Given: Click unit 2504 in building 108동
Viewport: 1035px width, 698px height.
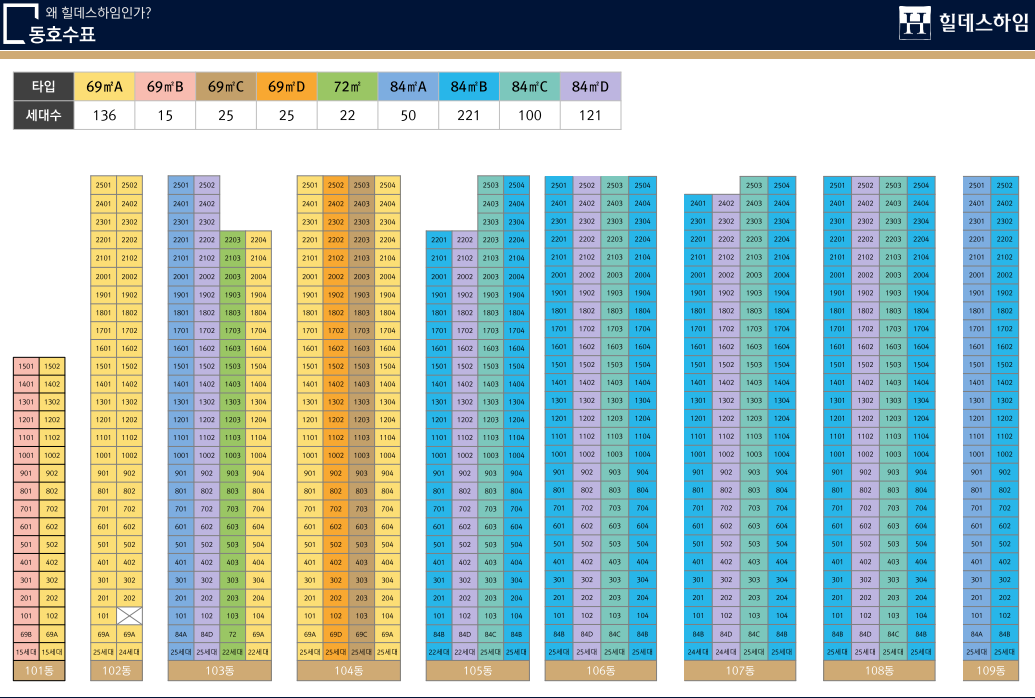Looking at the screenshot, I should click(921, 186).
